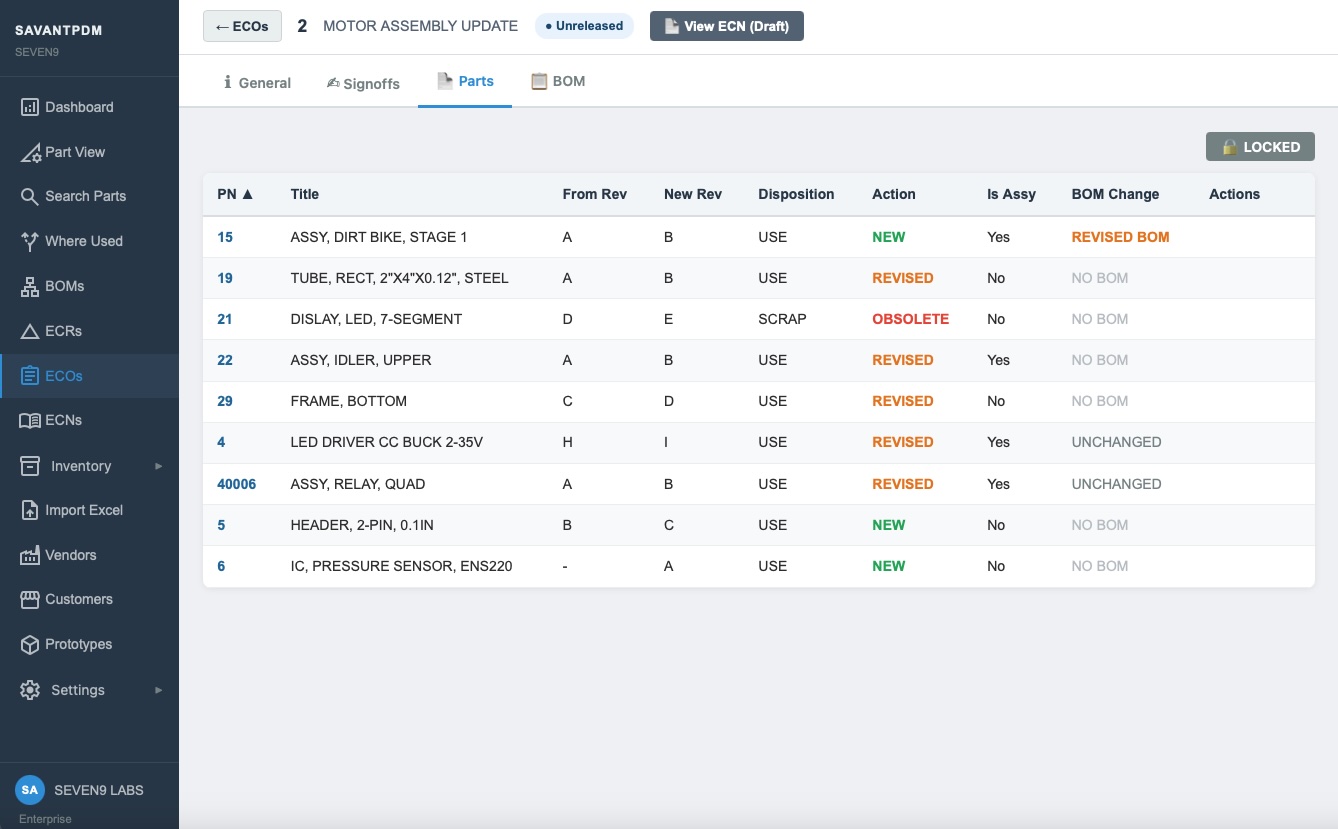1338x829 pixels.
Task: Open Part View via its sidebar icon
Action: pyautogui.click(x=30, y=152)
